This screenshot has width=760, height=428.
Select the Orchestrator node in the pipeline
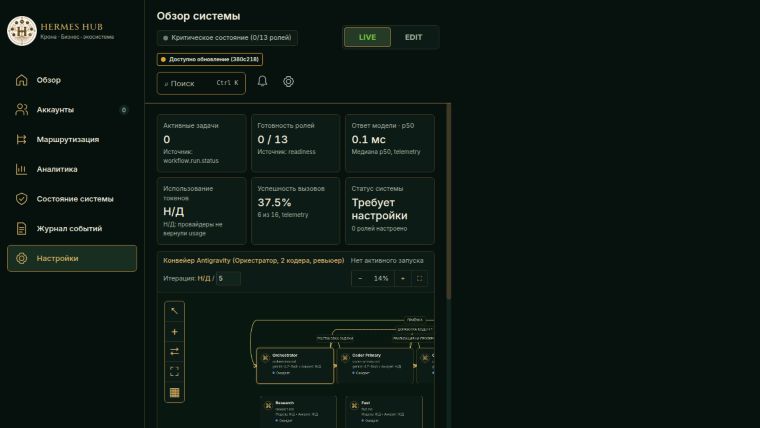(295, 365)
